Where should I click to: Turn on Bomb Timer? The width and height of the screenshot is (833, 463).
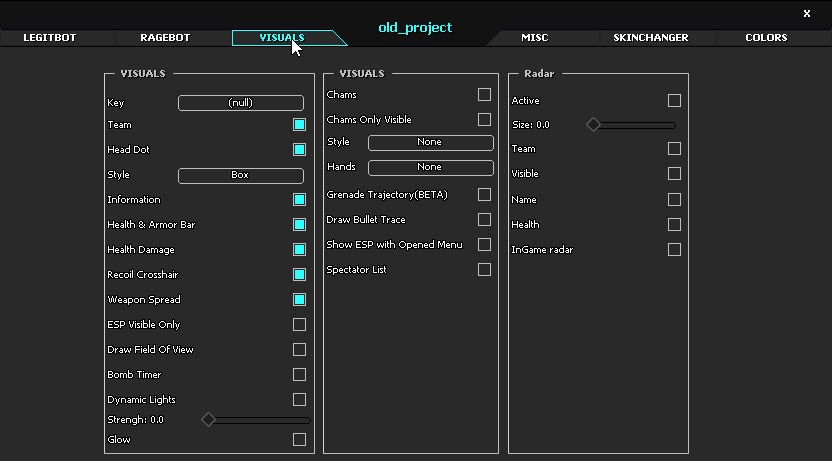pyautogui.click(x=299, y=375)
